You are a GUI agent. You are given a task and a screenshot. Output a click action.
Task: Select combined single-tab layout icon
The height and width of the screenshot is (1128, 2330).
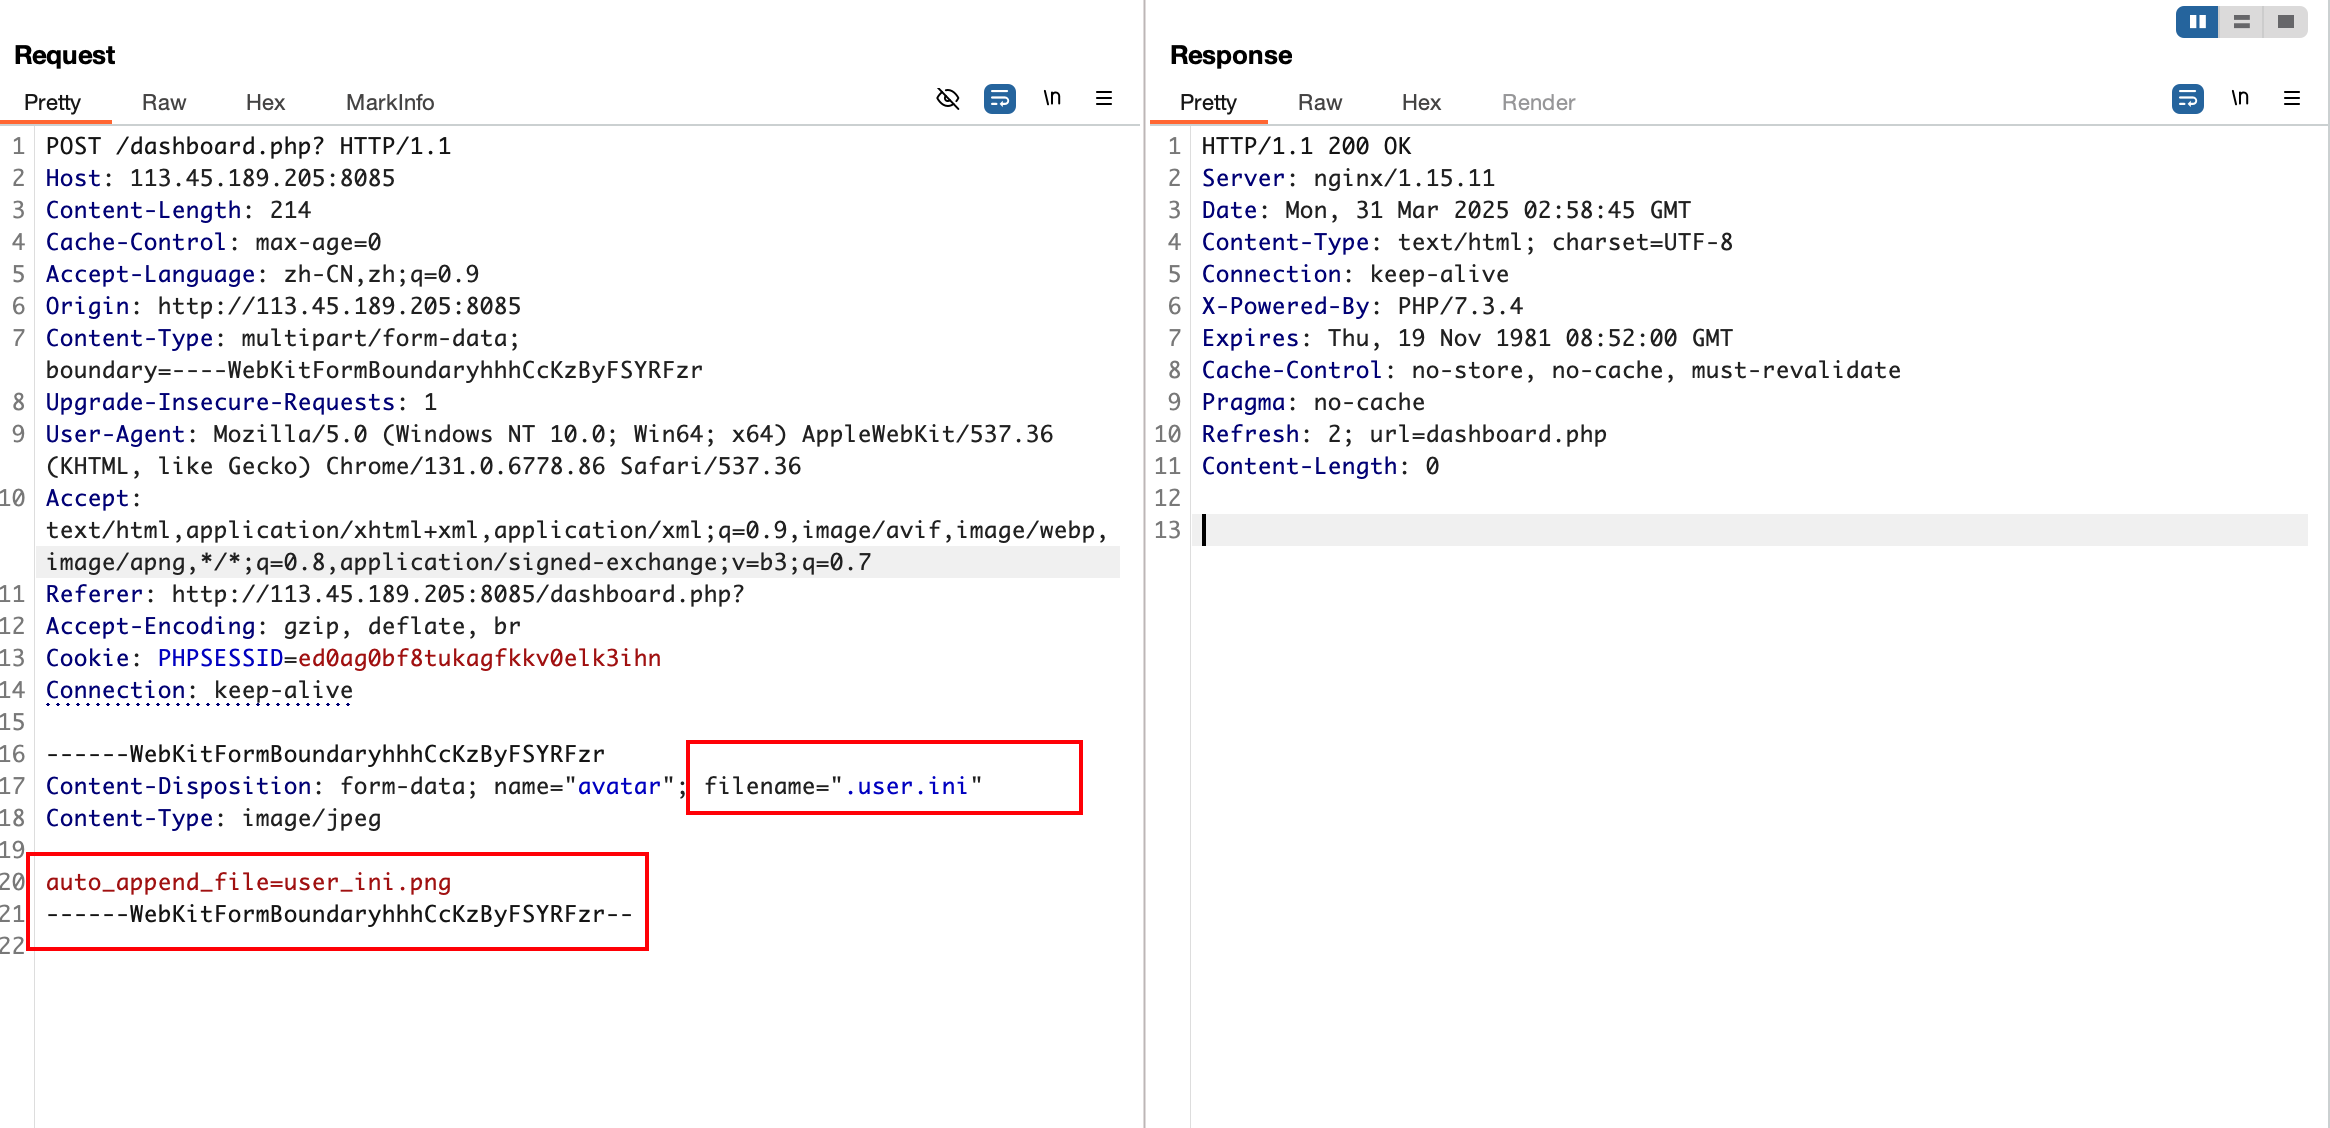click(x=2286, y=22)
